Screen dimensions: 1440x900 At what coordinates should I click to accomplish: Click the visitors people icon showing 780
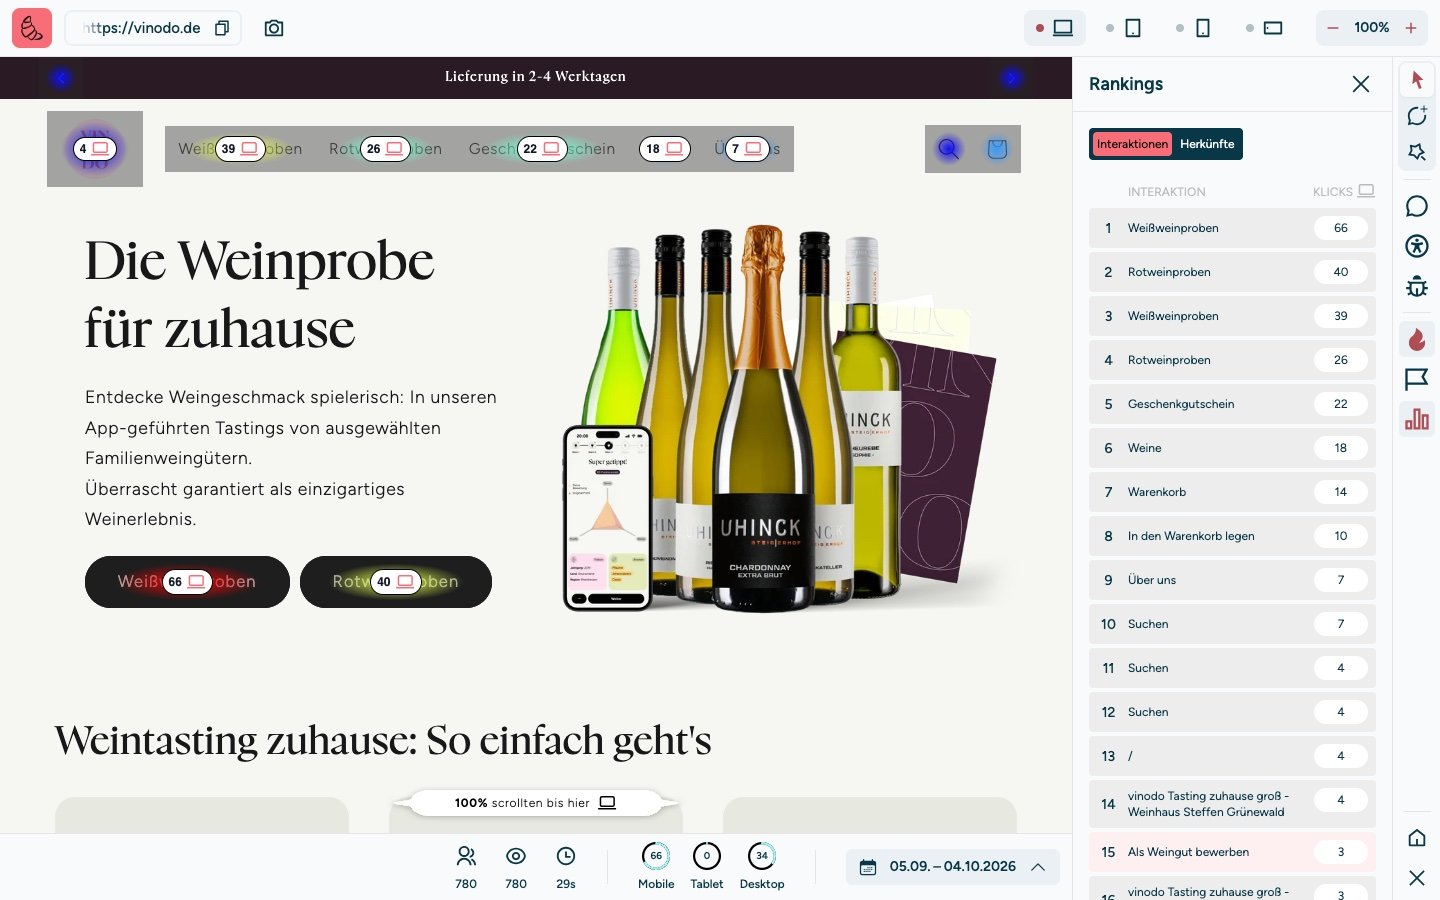pyautogui.click(x=466, y=856)
